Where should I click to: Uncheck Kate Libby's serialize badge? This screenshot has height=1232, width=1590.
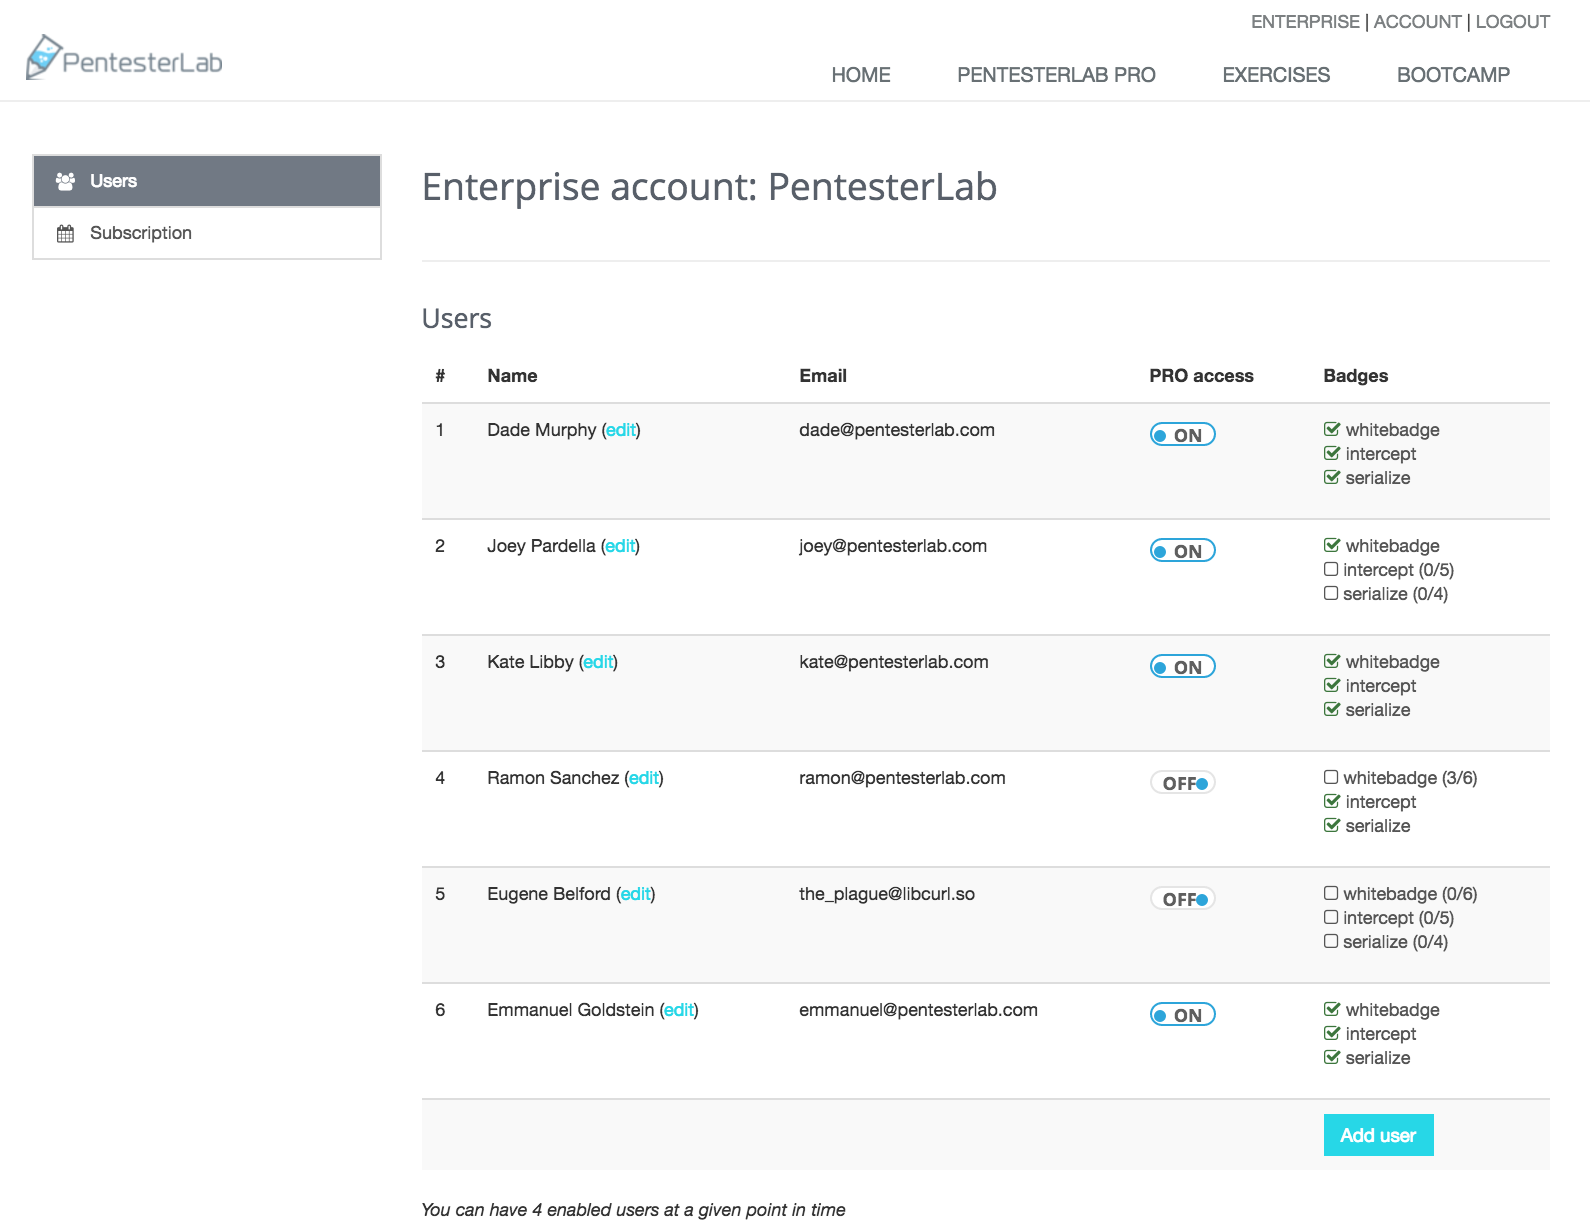click(1331, 709)
